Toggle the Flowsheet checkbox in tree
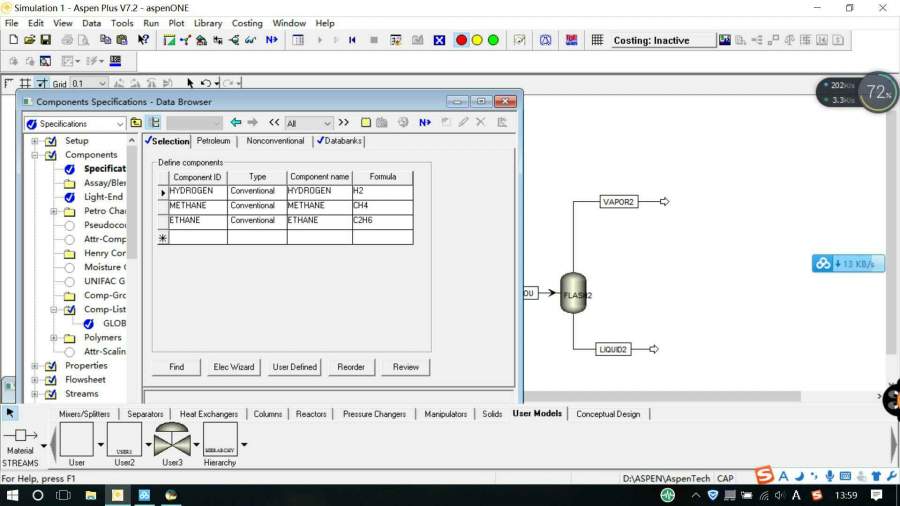900x506 pixels. click(x=51, y=380)
